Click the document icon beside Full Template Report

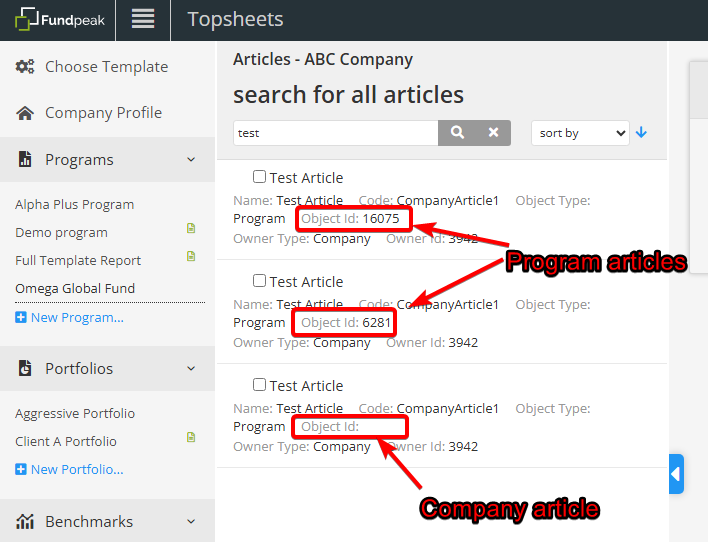[191, 257]
